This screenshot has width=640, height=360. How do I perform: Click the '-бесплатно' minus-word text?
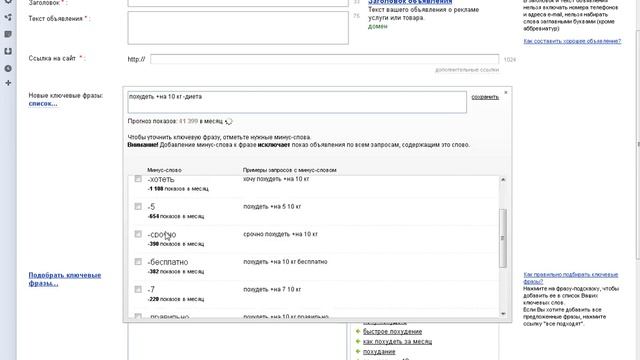168,262
